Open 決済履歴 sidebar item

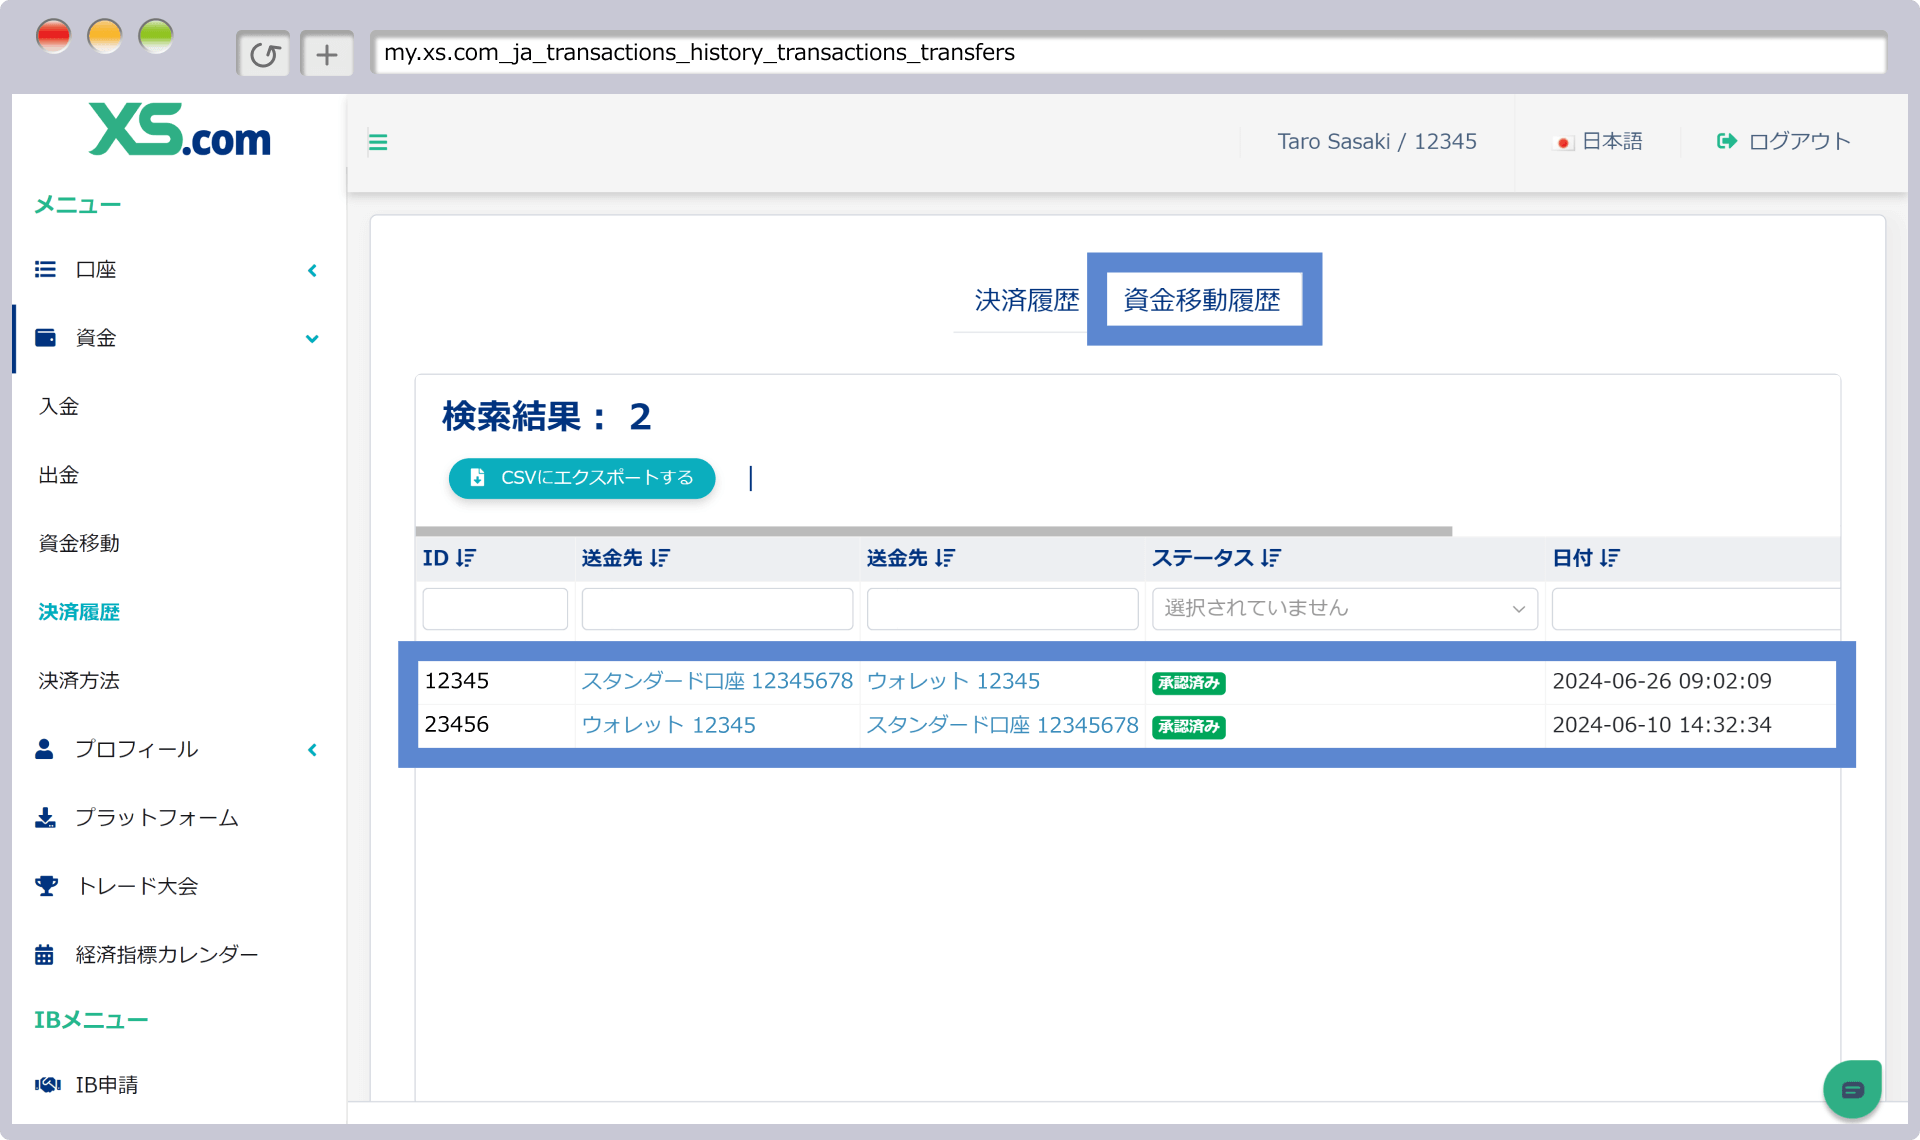[79, 612]
